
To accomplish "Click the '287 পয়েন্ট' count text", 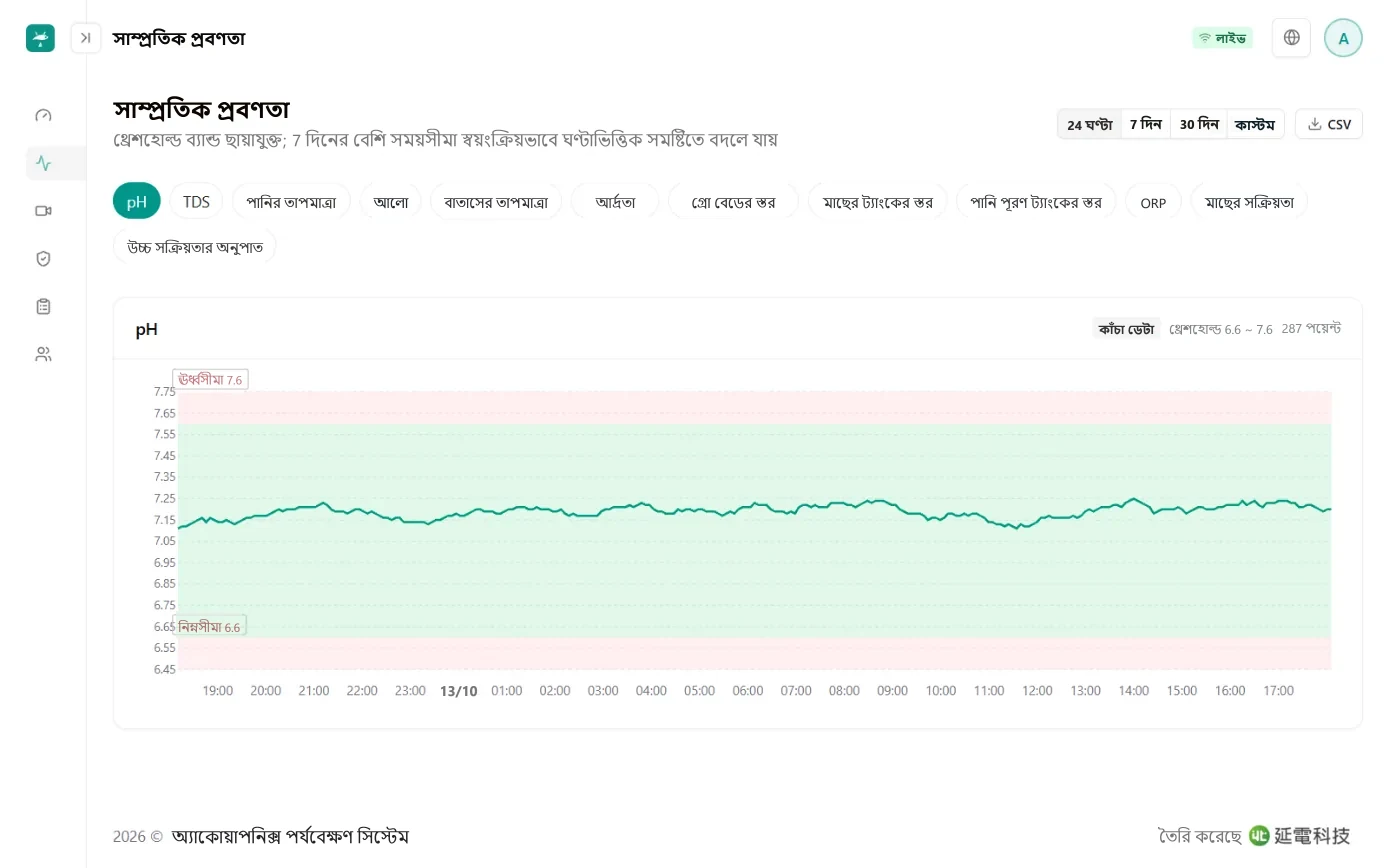I will tap(1311, 329).
